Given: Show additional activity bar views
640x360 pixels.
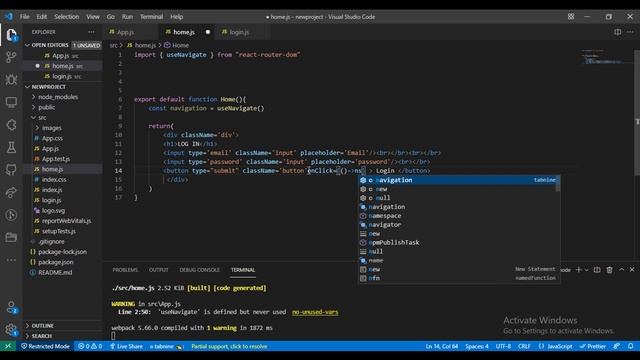Looking at the screenshot, I should [x=11, y=260].
